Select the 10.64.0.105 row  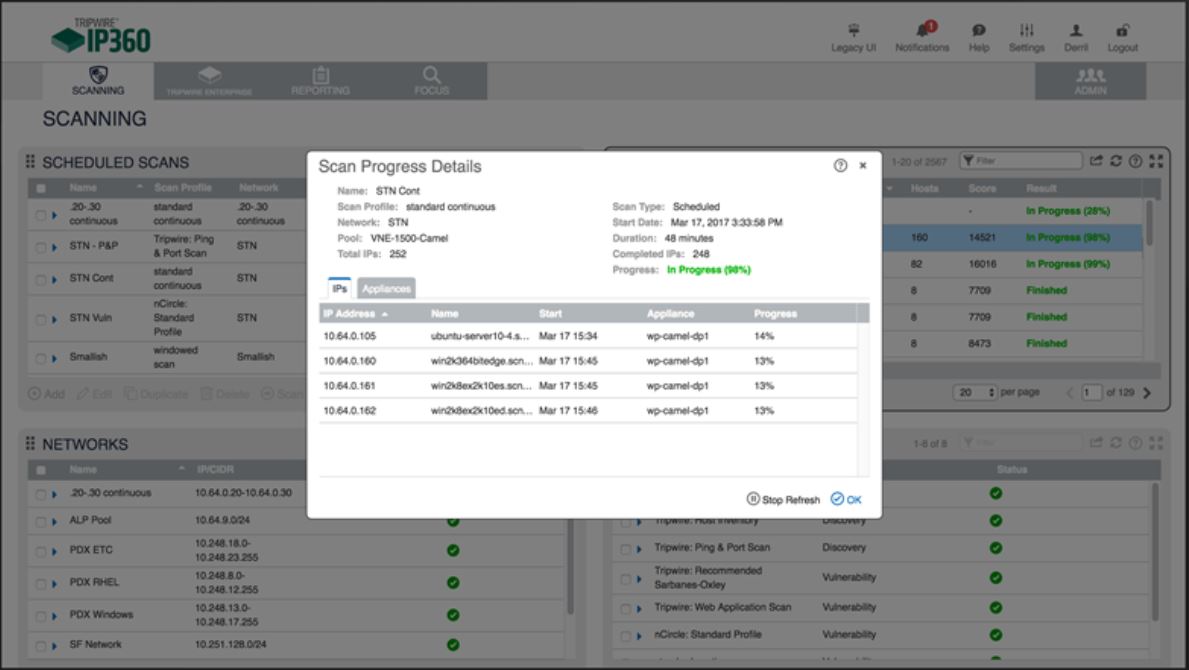tap(588, 336)
